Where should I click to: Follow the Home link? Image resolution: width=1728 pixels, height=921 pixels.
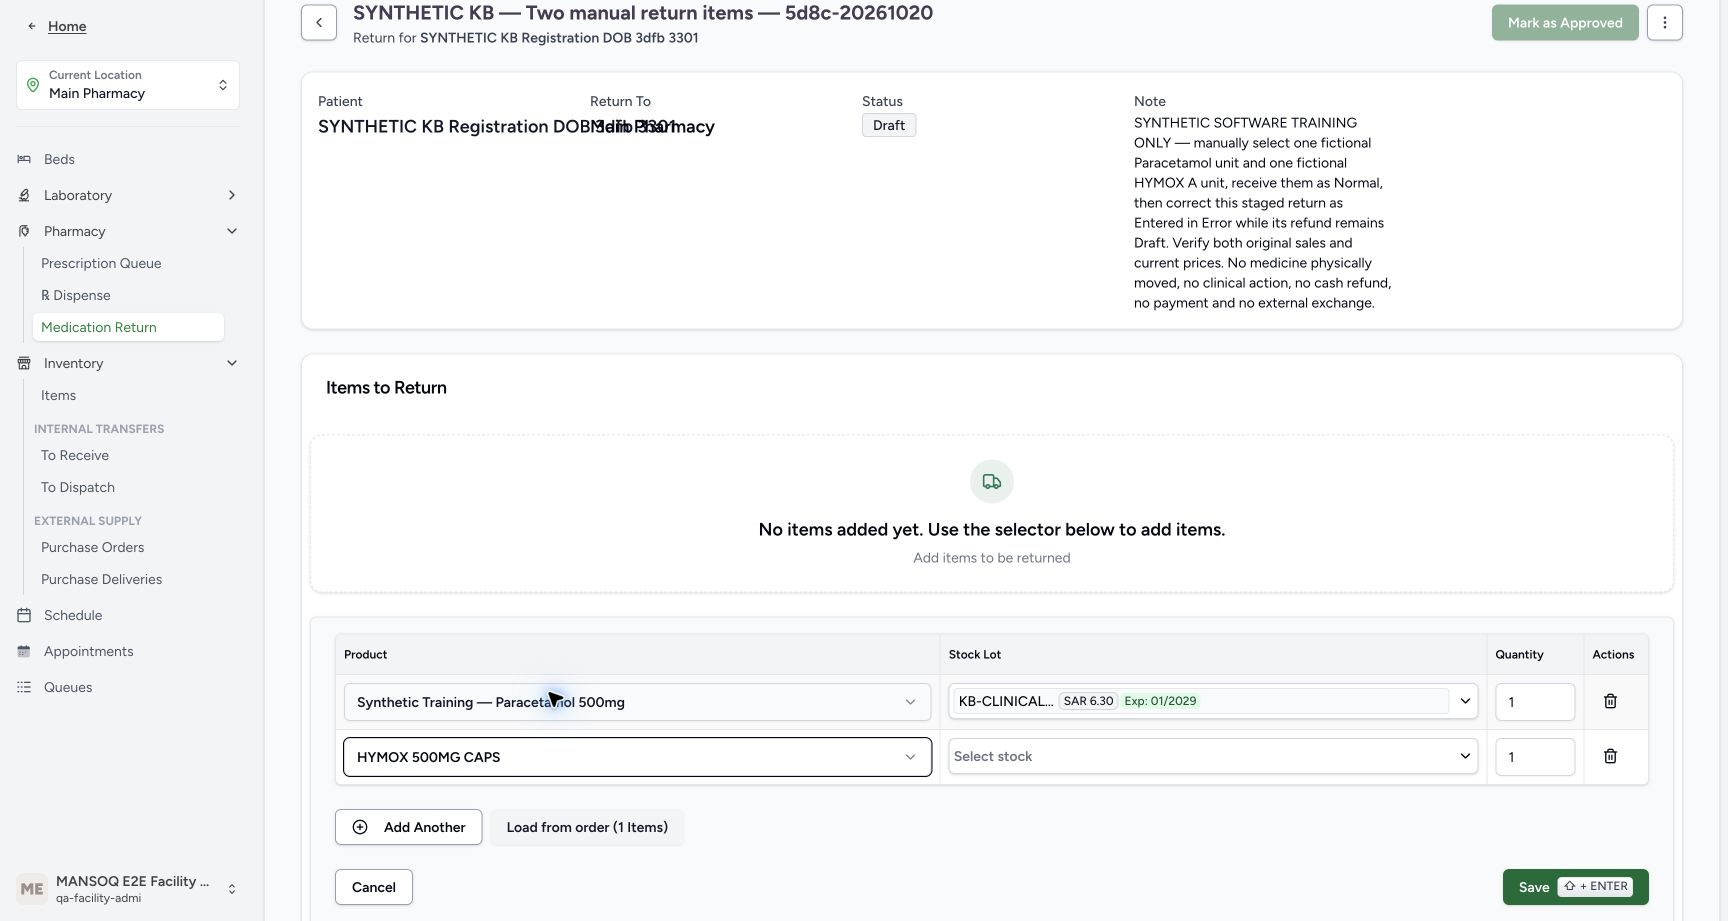tap(67, 26)
